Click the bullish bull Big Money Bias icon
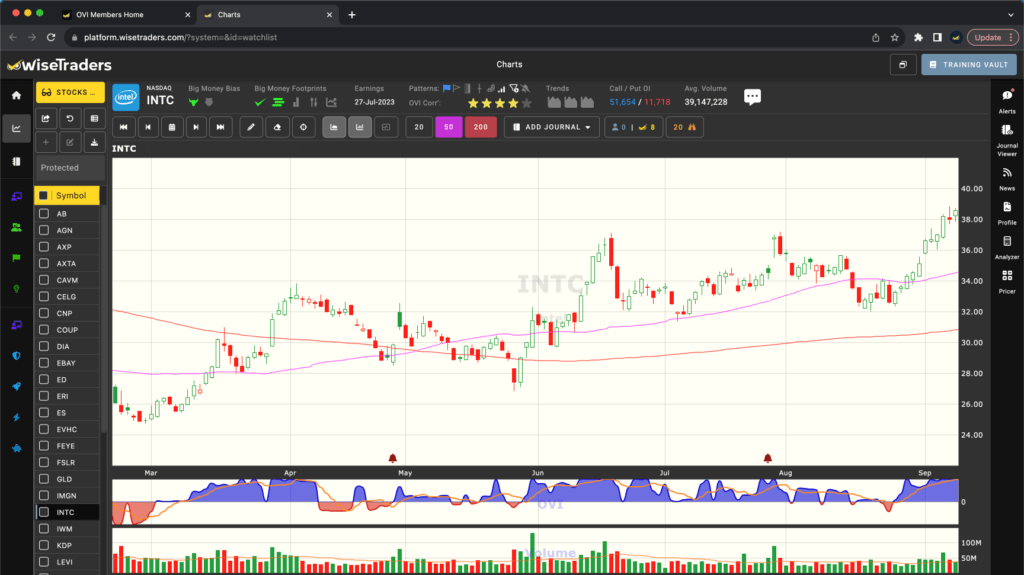The image size is (1024, 575). click(x=193, y=103)
